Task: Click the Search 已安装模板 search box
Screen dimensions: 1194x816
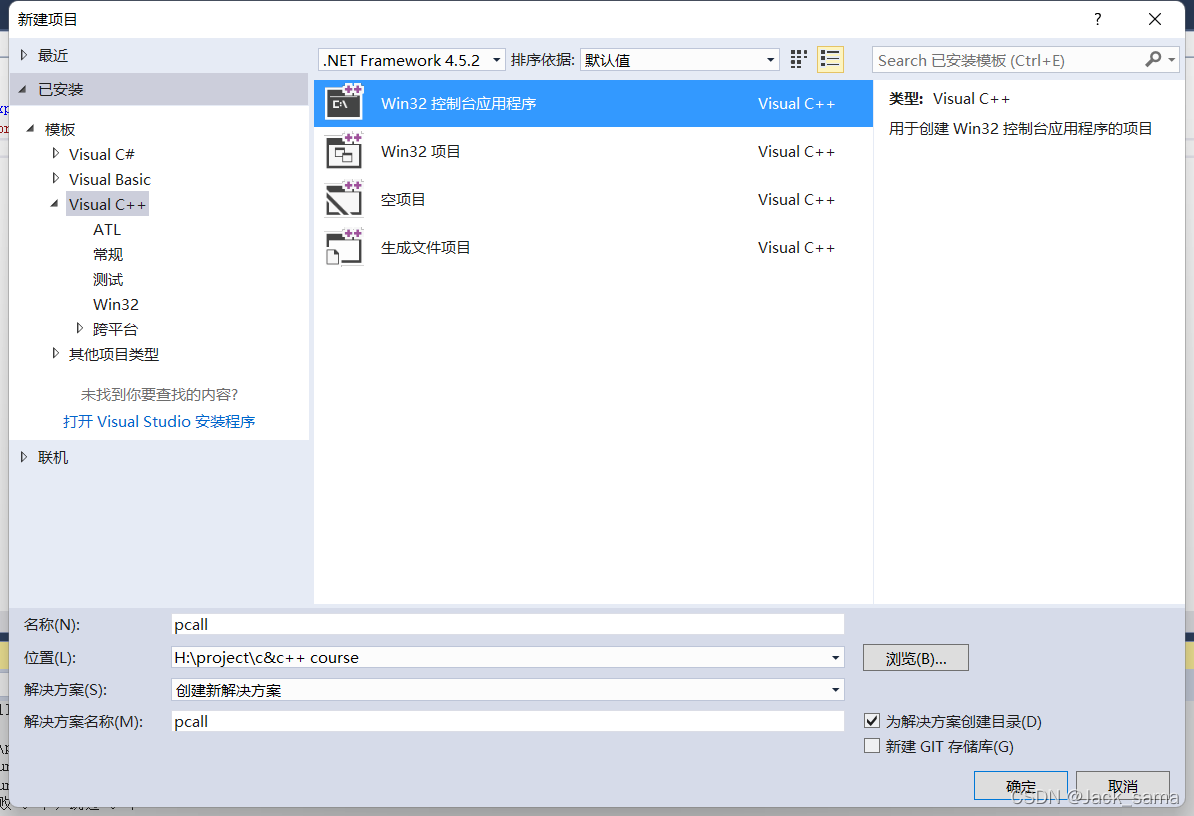Action: 1008,60
